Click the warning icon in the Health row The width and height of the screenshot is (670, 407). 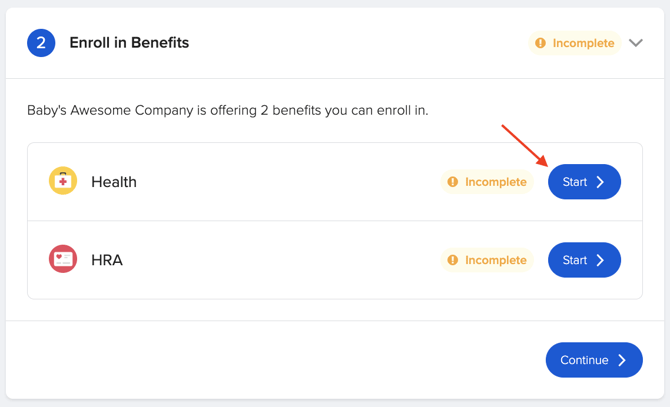click(x=453, y=182)
